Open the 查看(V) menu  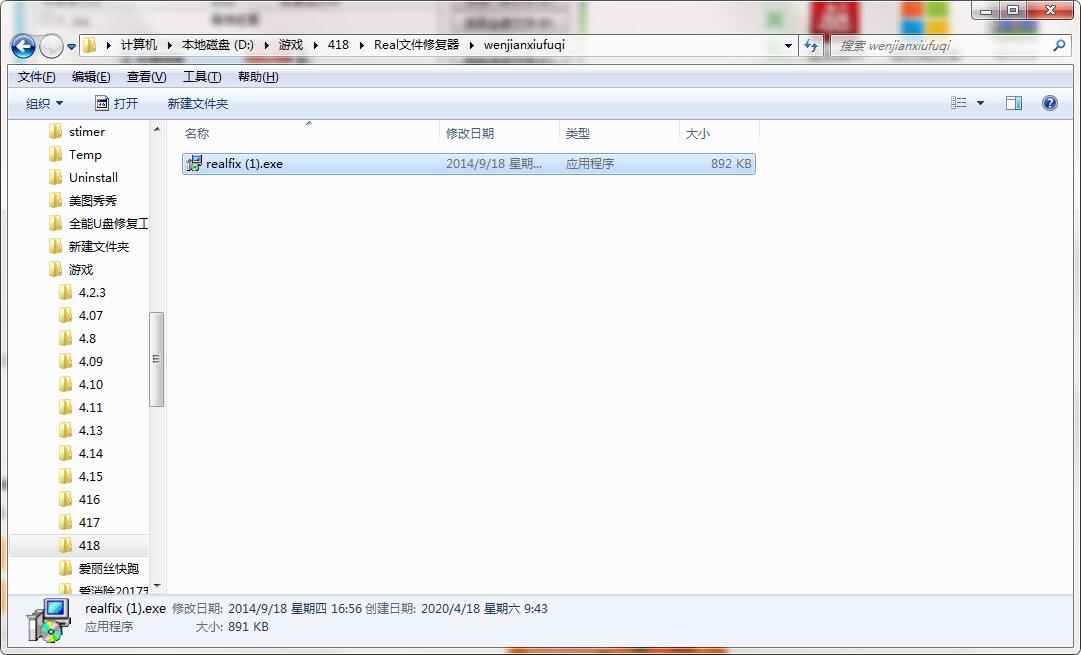pos(146,77)
